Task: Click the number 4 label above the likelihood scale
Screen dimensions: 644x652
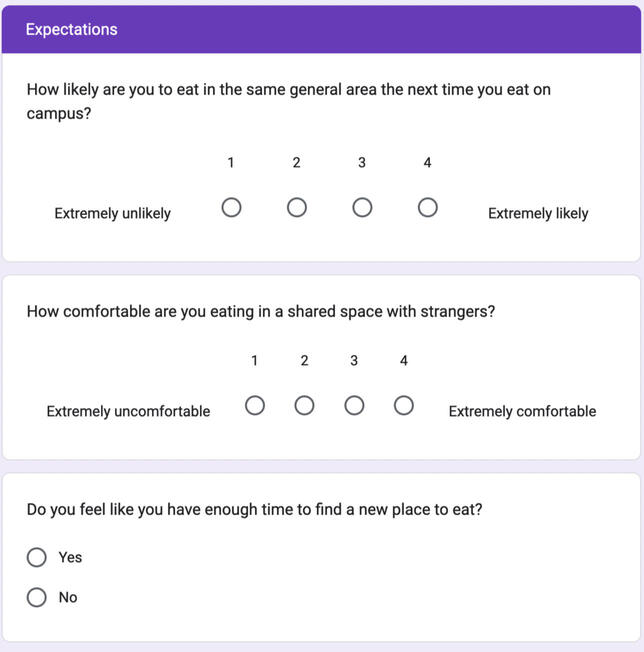Action: tap(427, 163)
